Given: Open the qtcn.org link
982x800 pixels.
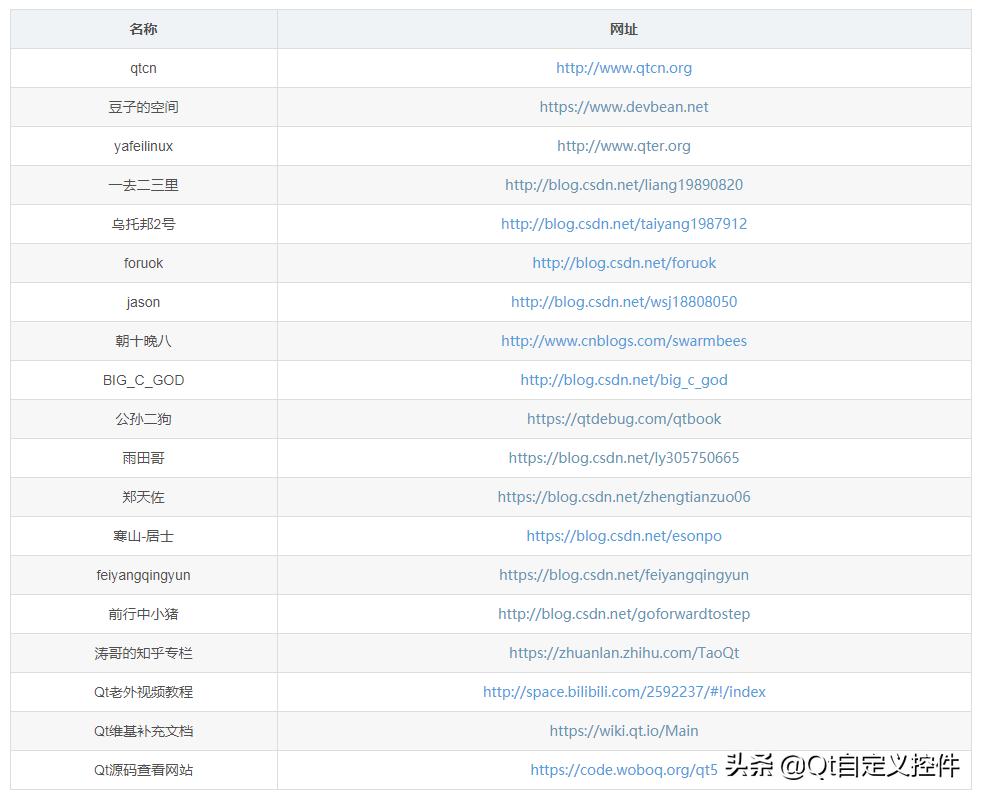Looking at the screenshot, I should click(x=624, y=67).
